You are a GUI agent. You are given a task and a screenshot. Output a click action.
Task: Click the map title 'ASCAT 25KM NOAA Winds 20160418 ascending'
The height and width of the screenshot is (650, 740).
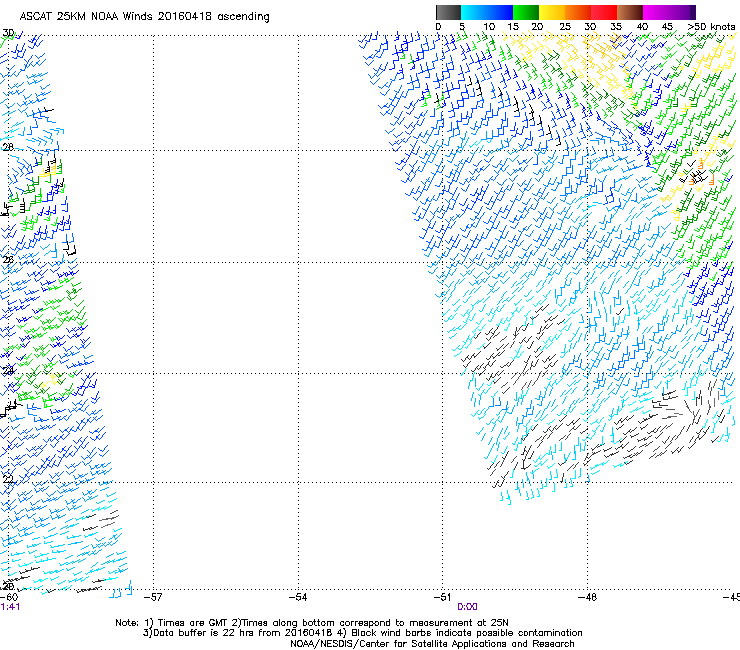144,17
